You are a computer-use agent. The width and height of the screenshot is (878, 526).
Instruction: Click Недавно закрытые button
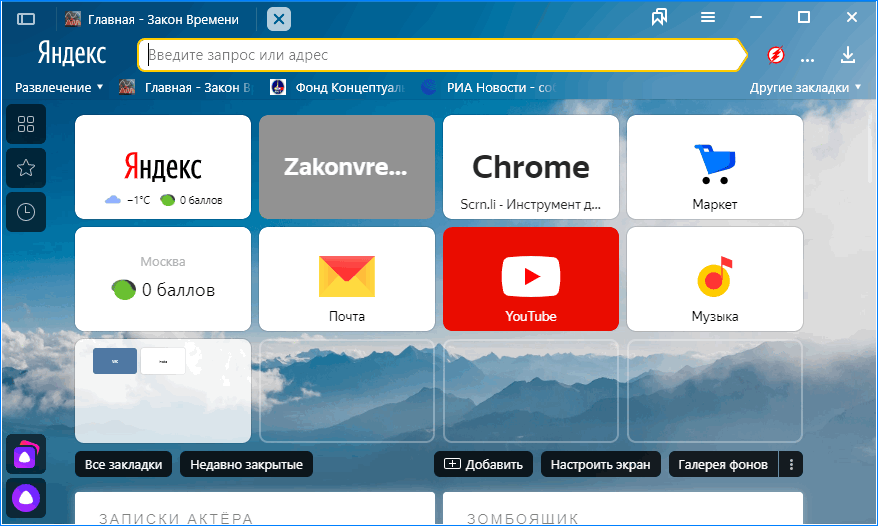(x=246, y=464)
